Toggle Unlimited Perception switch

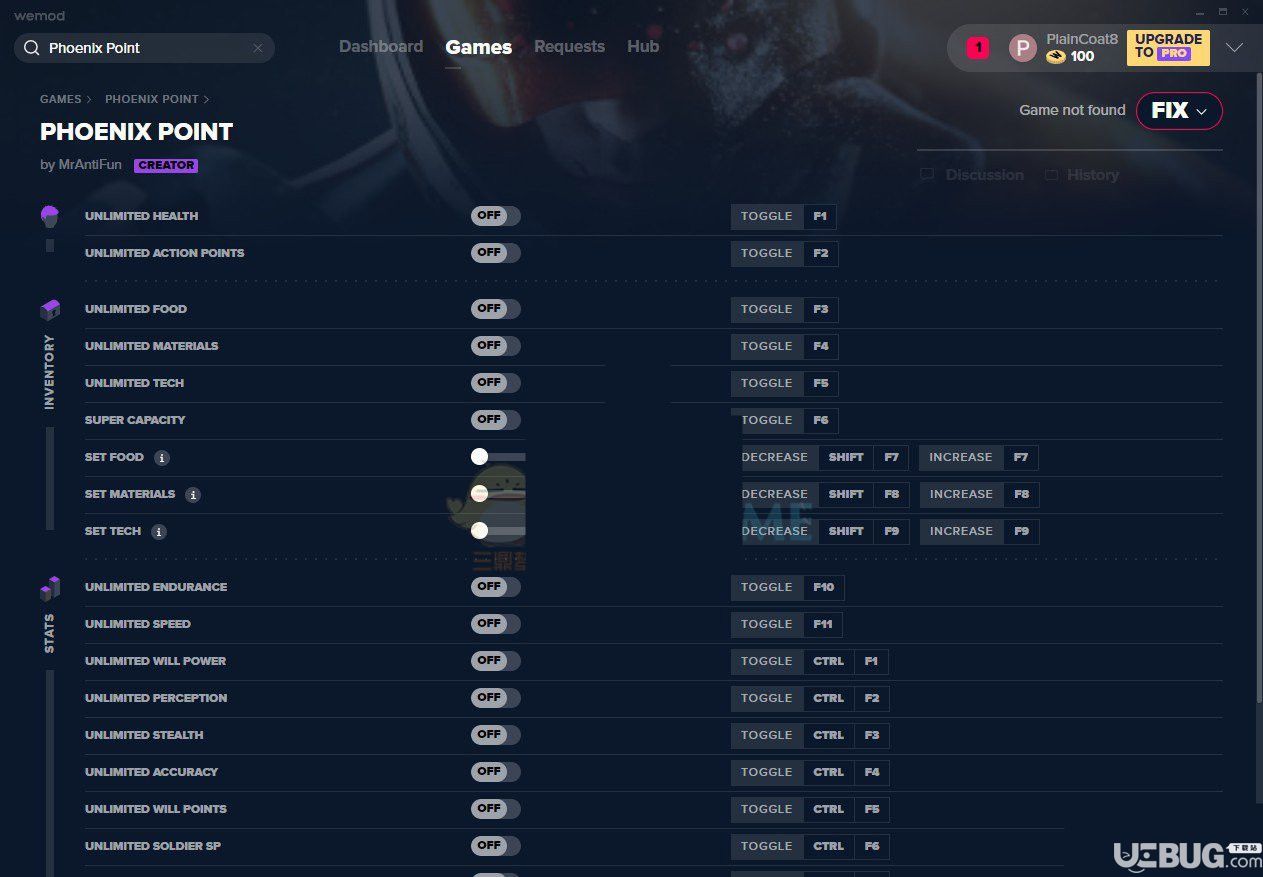(x=496, y=698)
